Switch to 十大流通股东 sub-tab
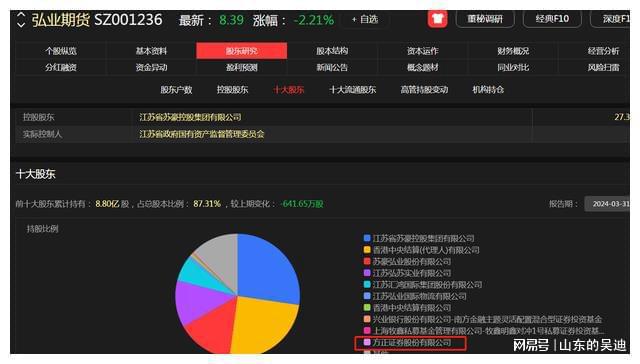Viewport: 640px width, 364px height. coord(353,90)
